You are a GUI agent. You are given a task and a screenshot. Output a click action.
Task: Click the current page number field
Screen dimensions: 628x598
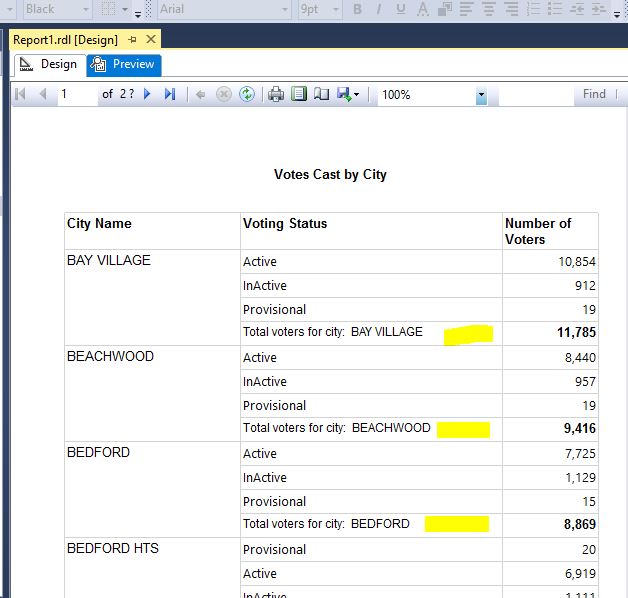pos(76,94)
